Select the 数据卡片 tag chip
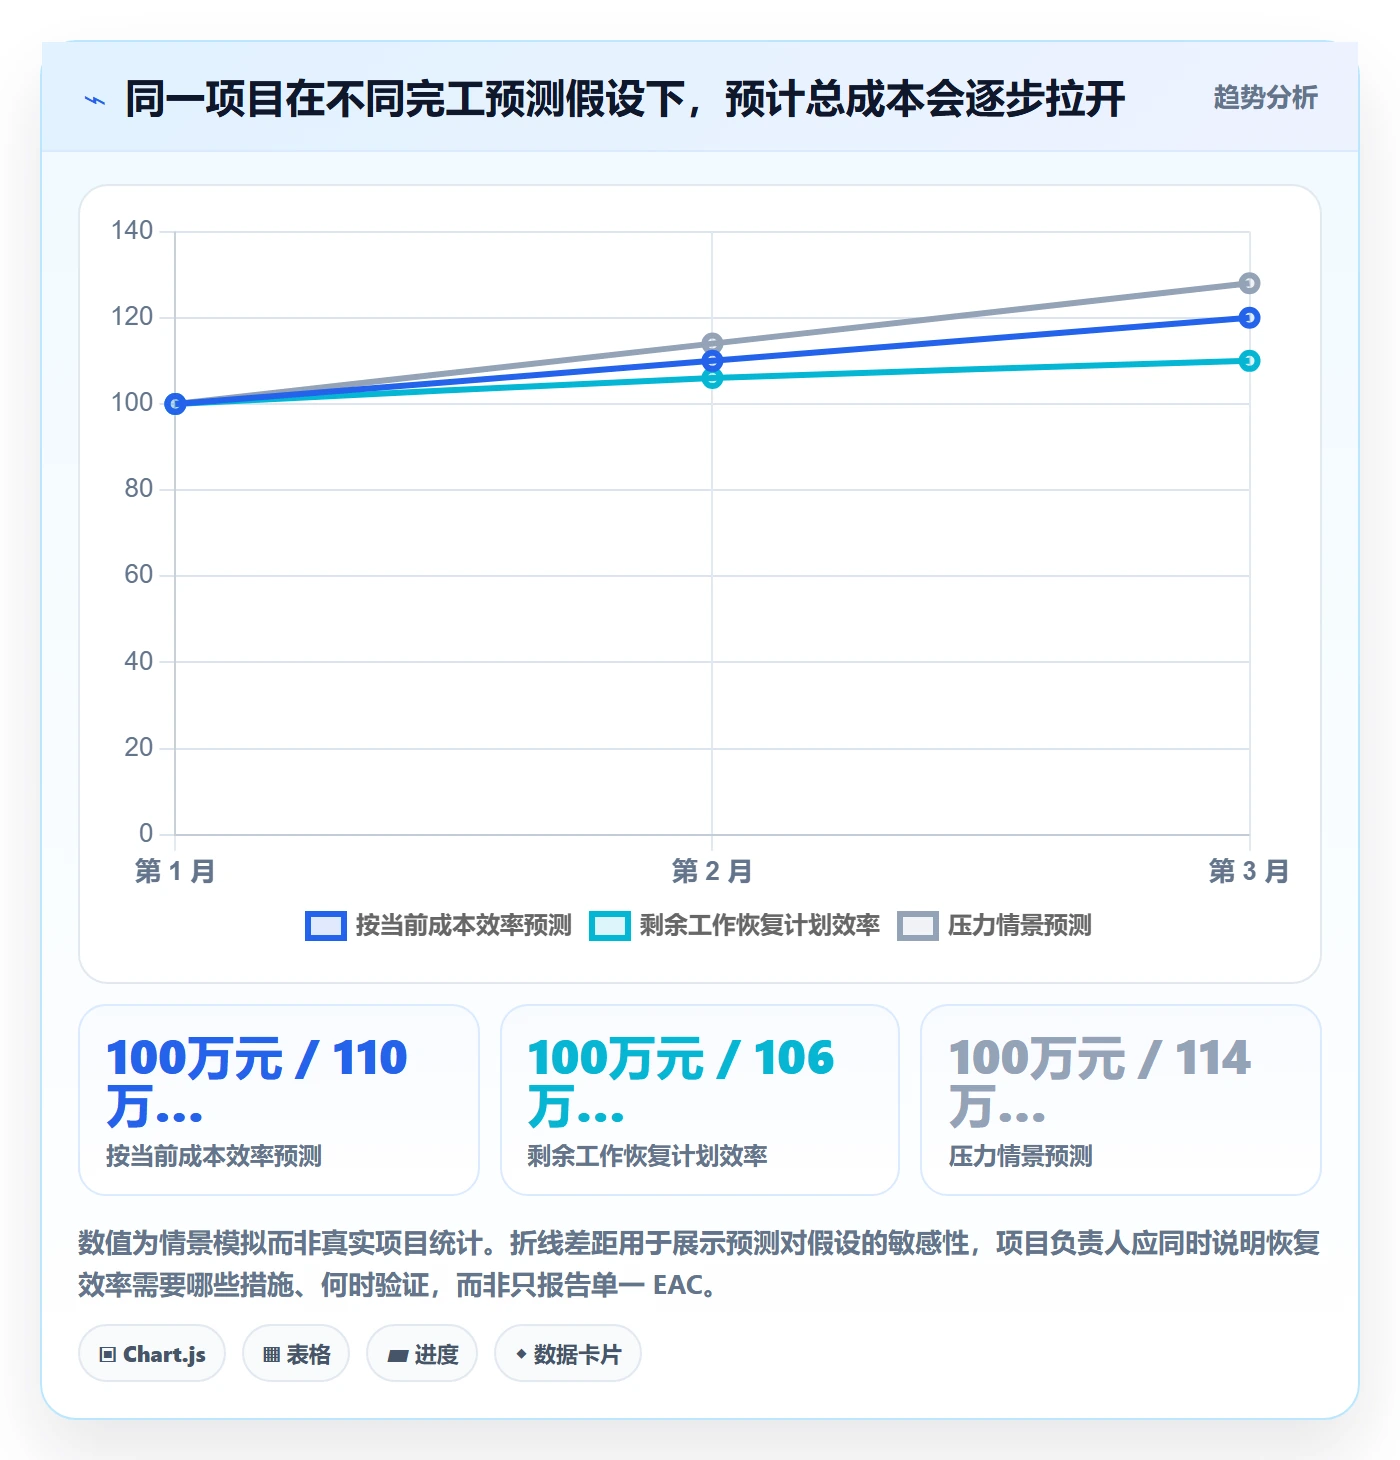This screenshot has height=1460, width=1400. 568,1354
